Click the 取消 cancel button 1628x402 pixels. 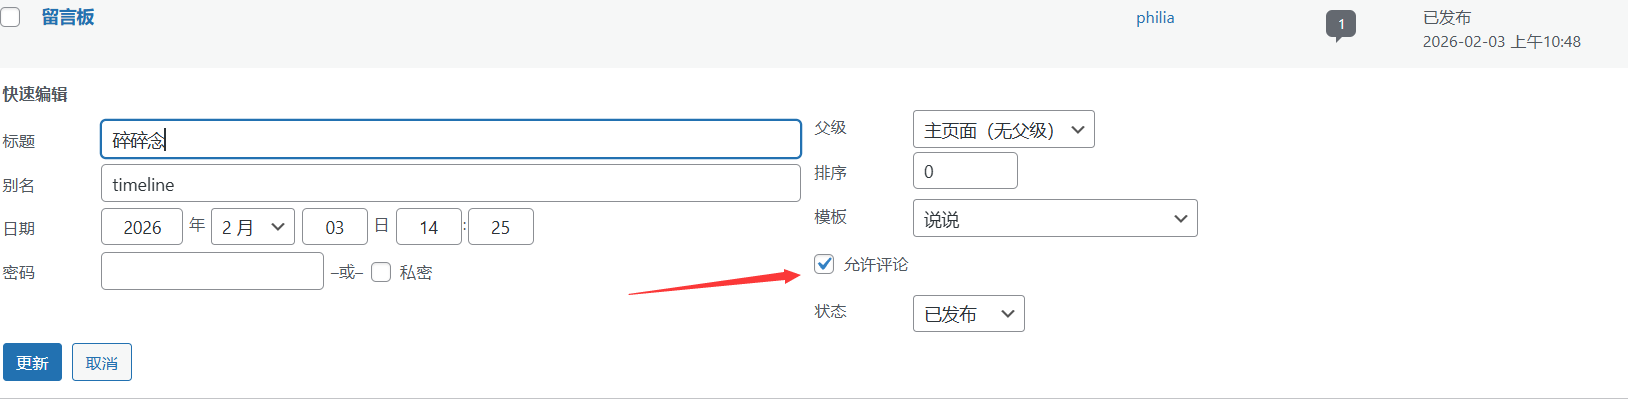102,362
